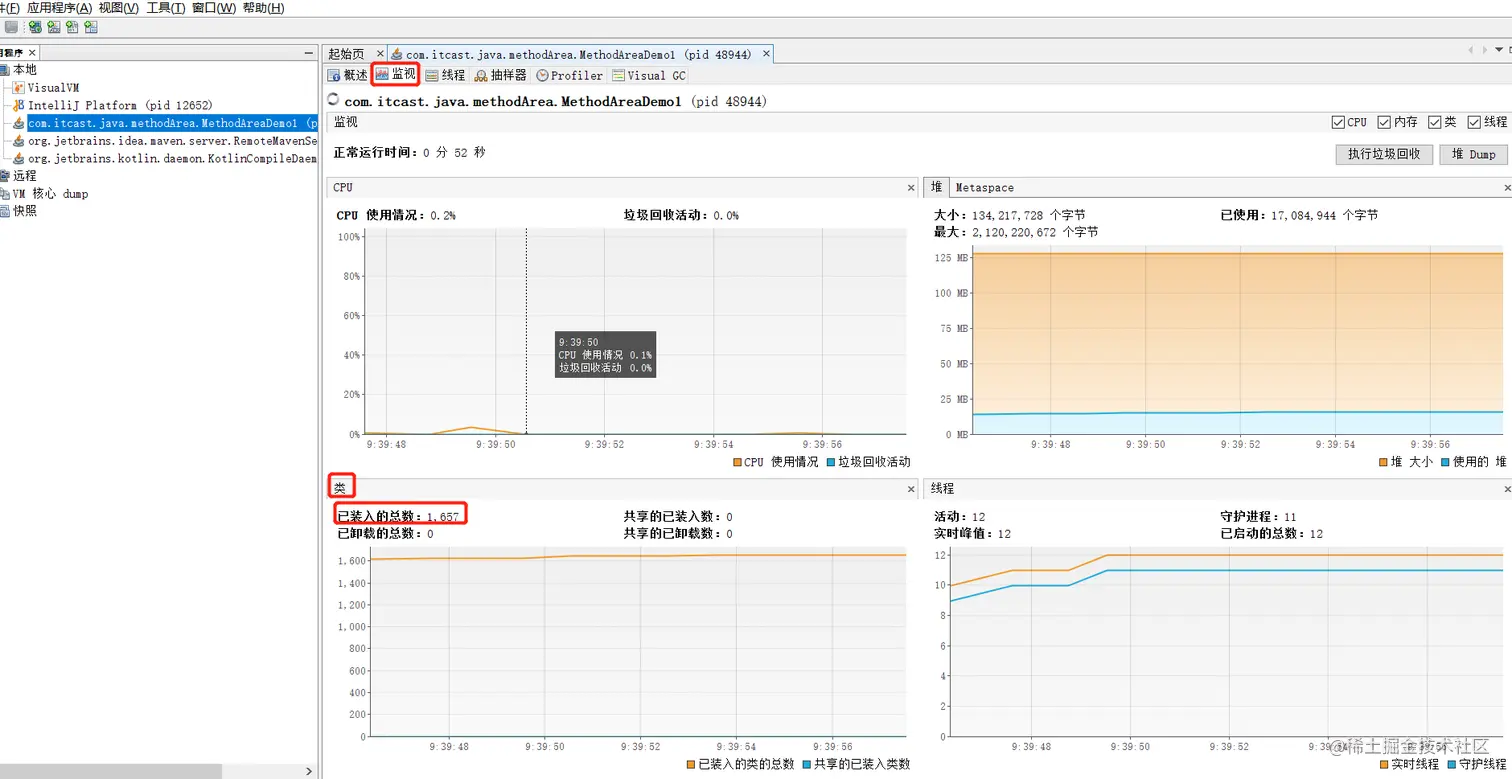Toggle the CPU checkbox
1512x779 pixels.
(1338, 122)
